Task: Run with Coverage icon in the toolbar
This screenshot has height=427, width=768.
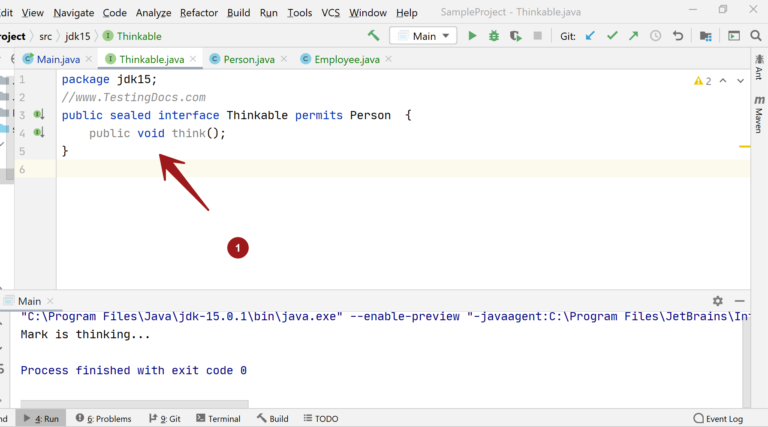Action: [515, 36]
